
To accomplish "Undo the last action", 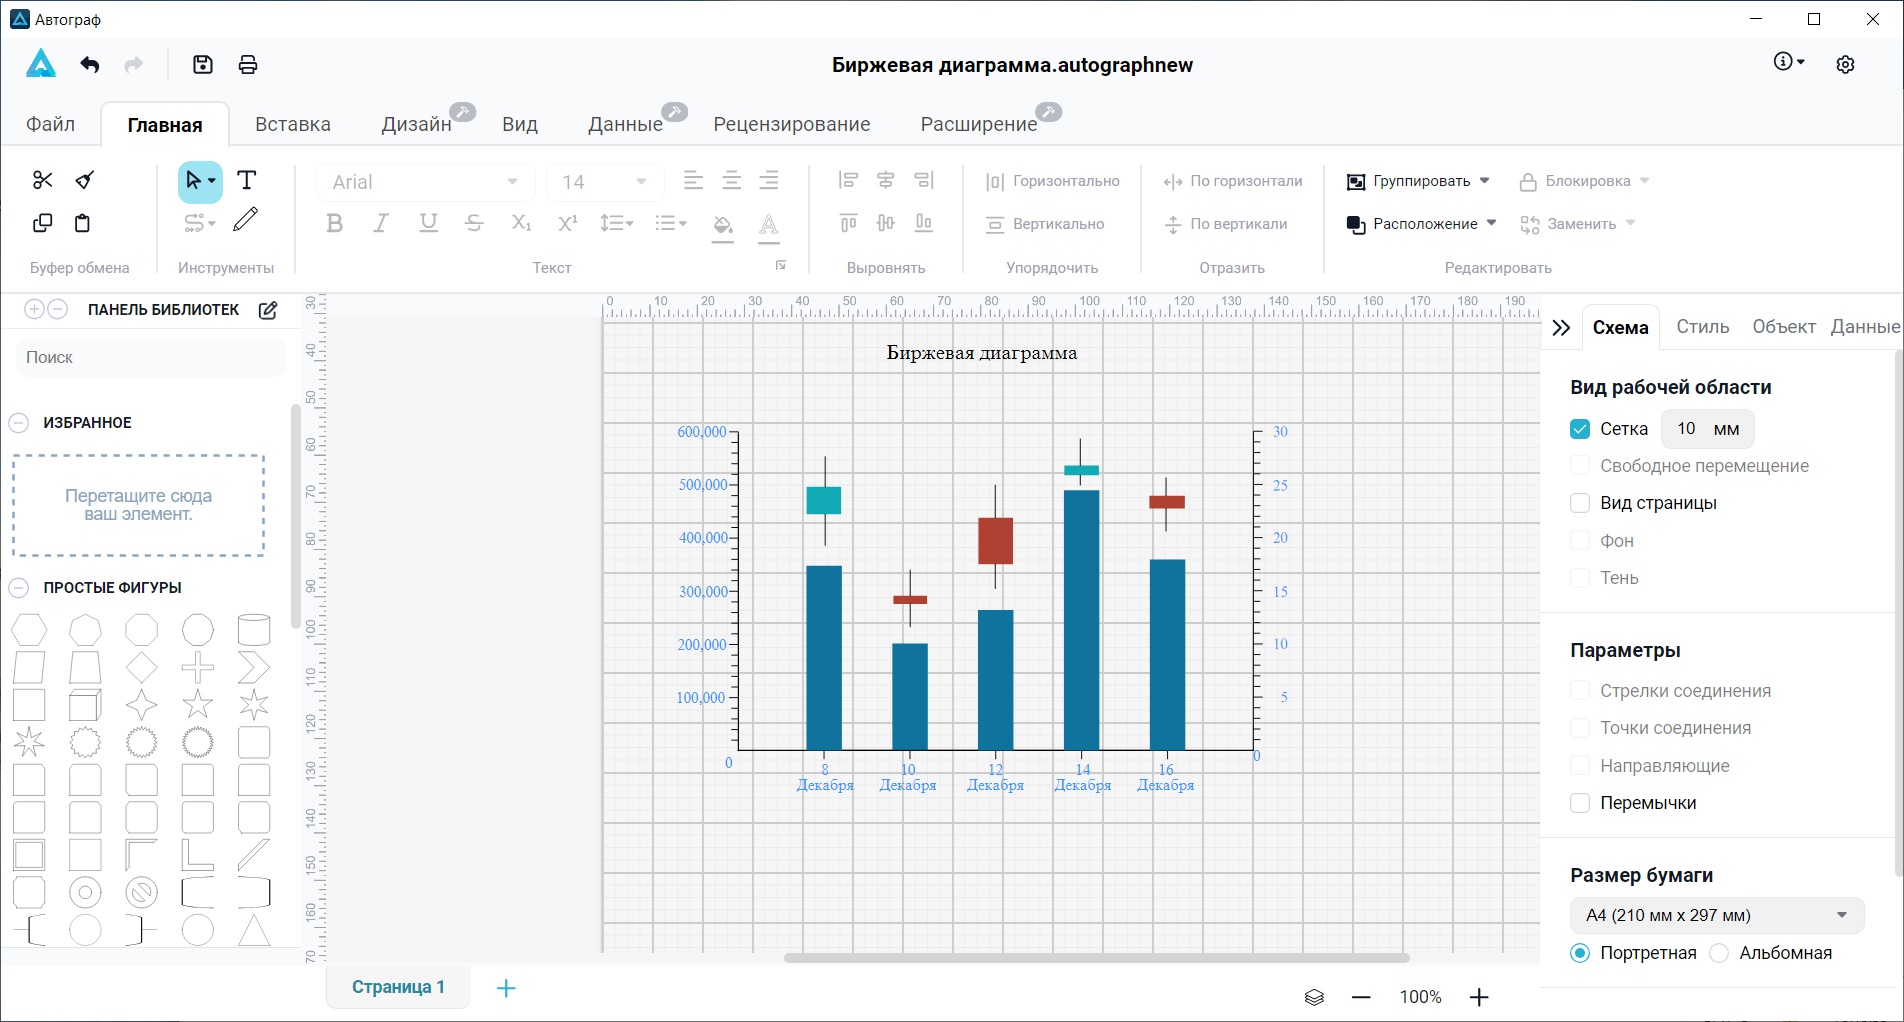I will [90, 65].
